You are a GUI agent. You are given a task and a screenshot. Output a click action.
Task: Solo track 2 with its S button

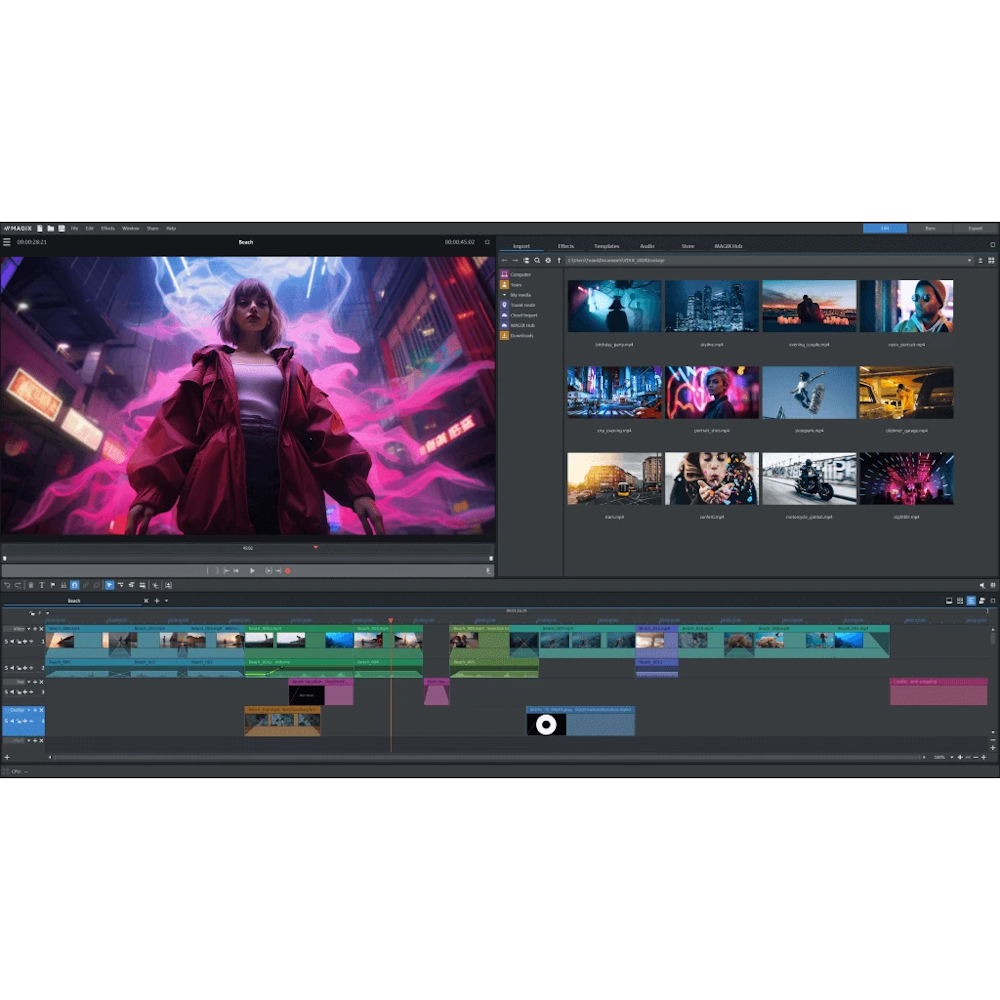pyautogui.click(x=5, y=668)
